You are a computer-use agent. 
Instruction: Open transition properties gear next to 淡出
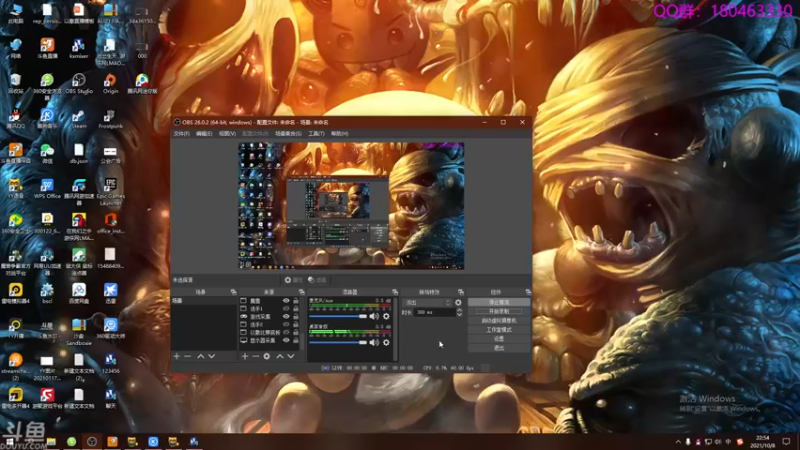(458, 303)
